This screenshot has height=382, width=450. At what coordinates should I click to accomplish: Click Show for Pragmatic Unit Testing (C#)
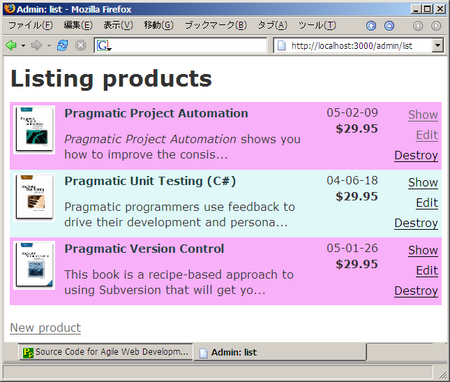tap(423, 182)
